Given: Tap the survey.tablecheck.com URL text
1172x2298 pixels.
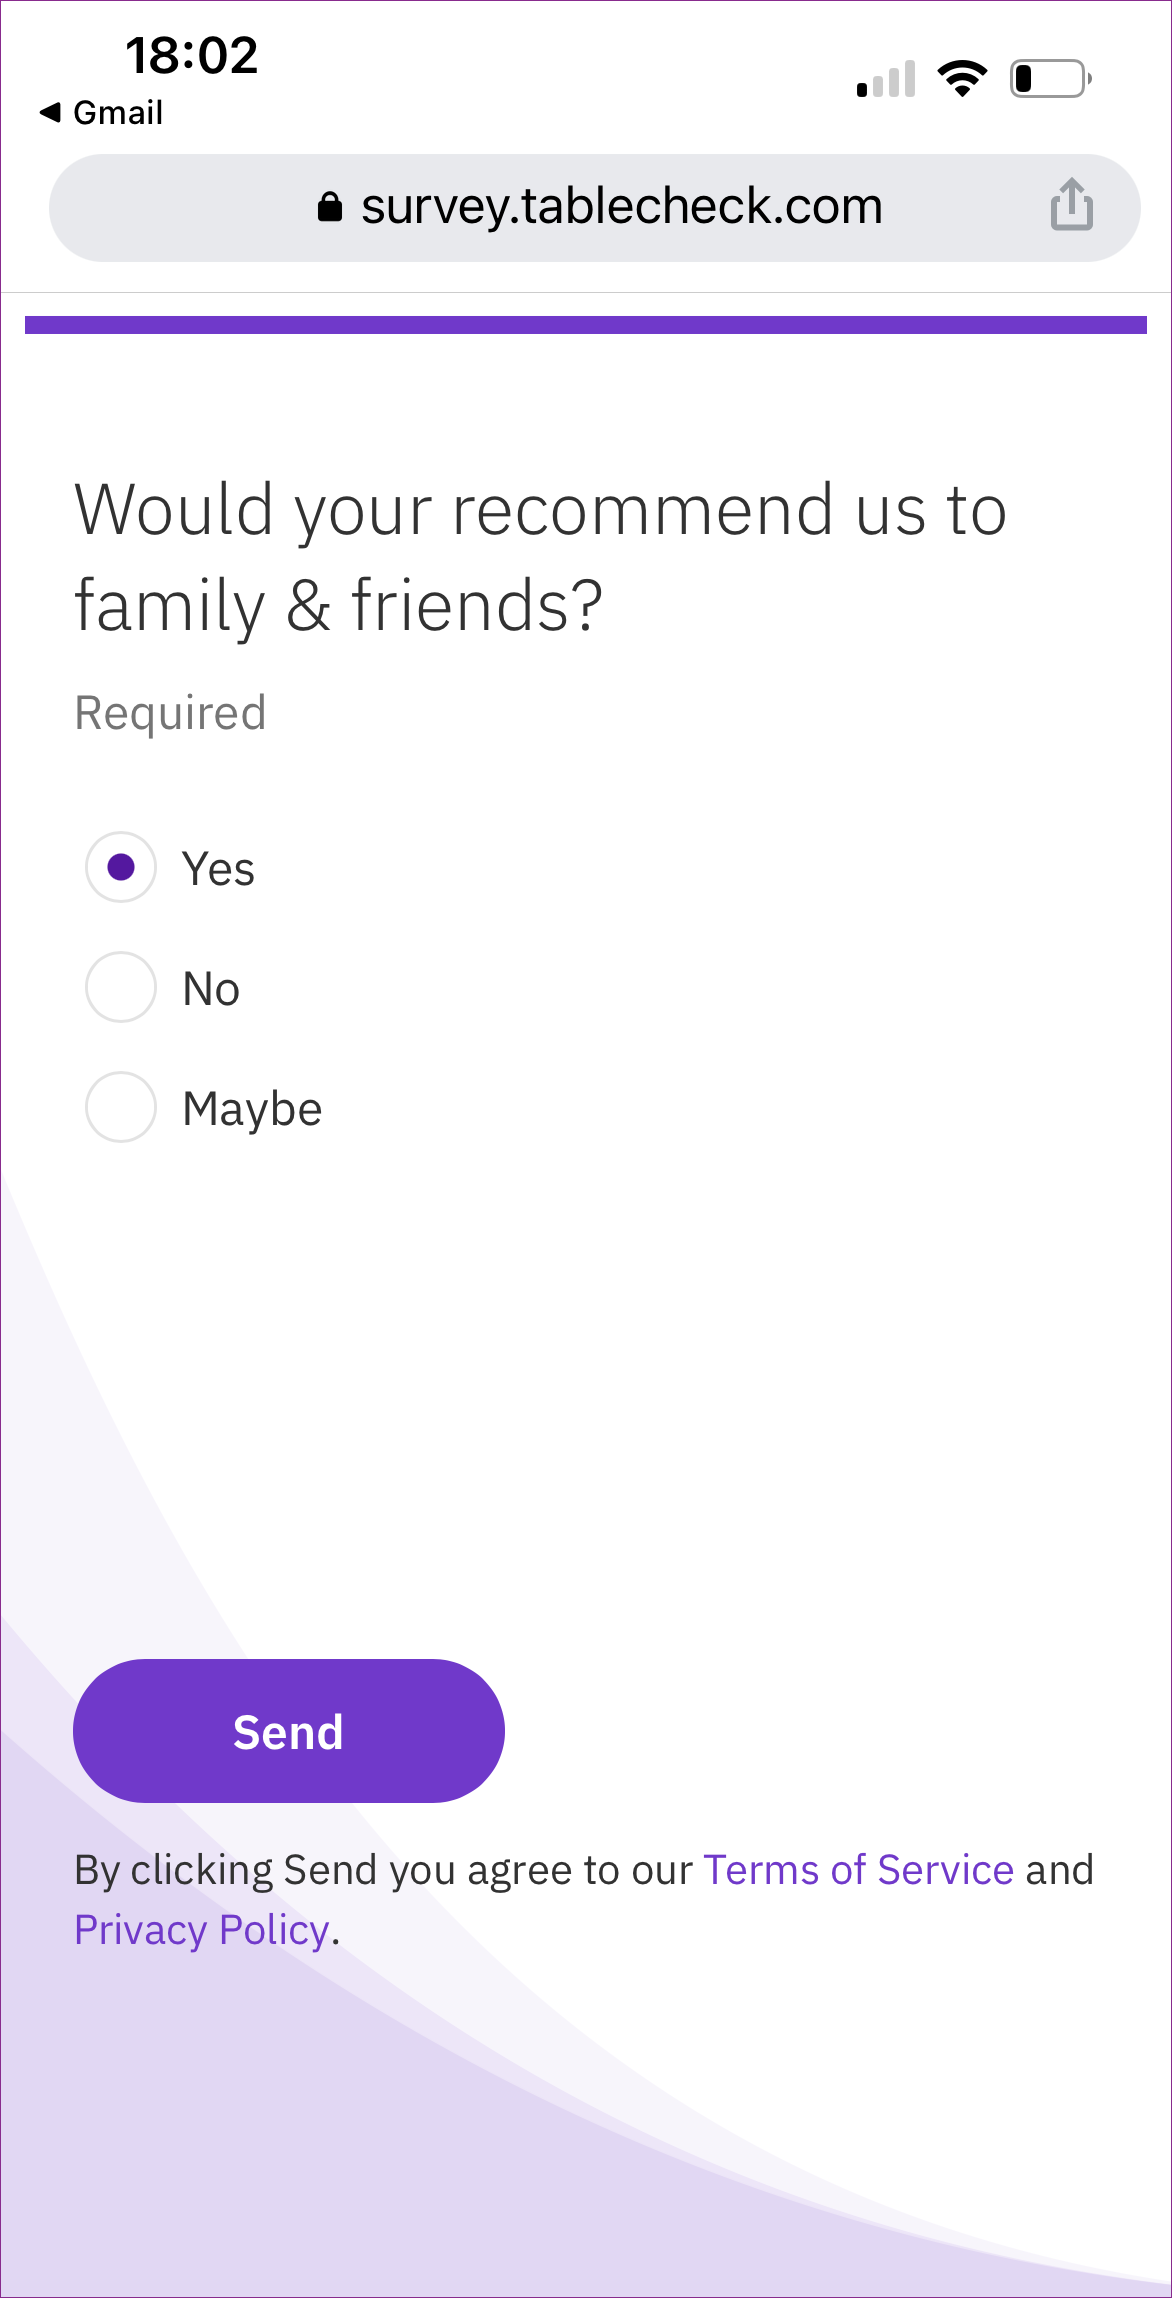Looking at the screenshot, I should coord(622,207).
